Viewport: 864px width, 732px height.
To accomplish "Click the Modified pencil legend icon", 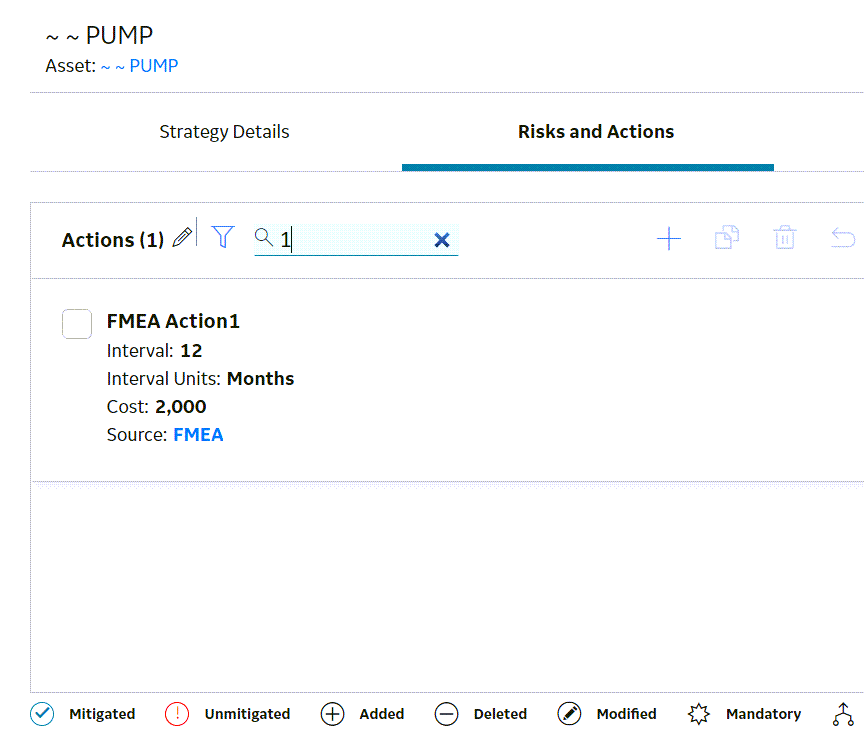I will click(569, 714).
